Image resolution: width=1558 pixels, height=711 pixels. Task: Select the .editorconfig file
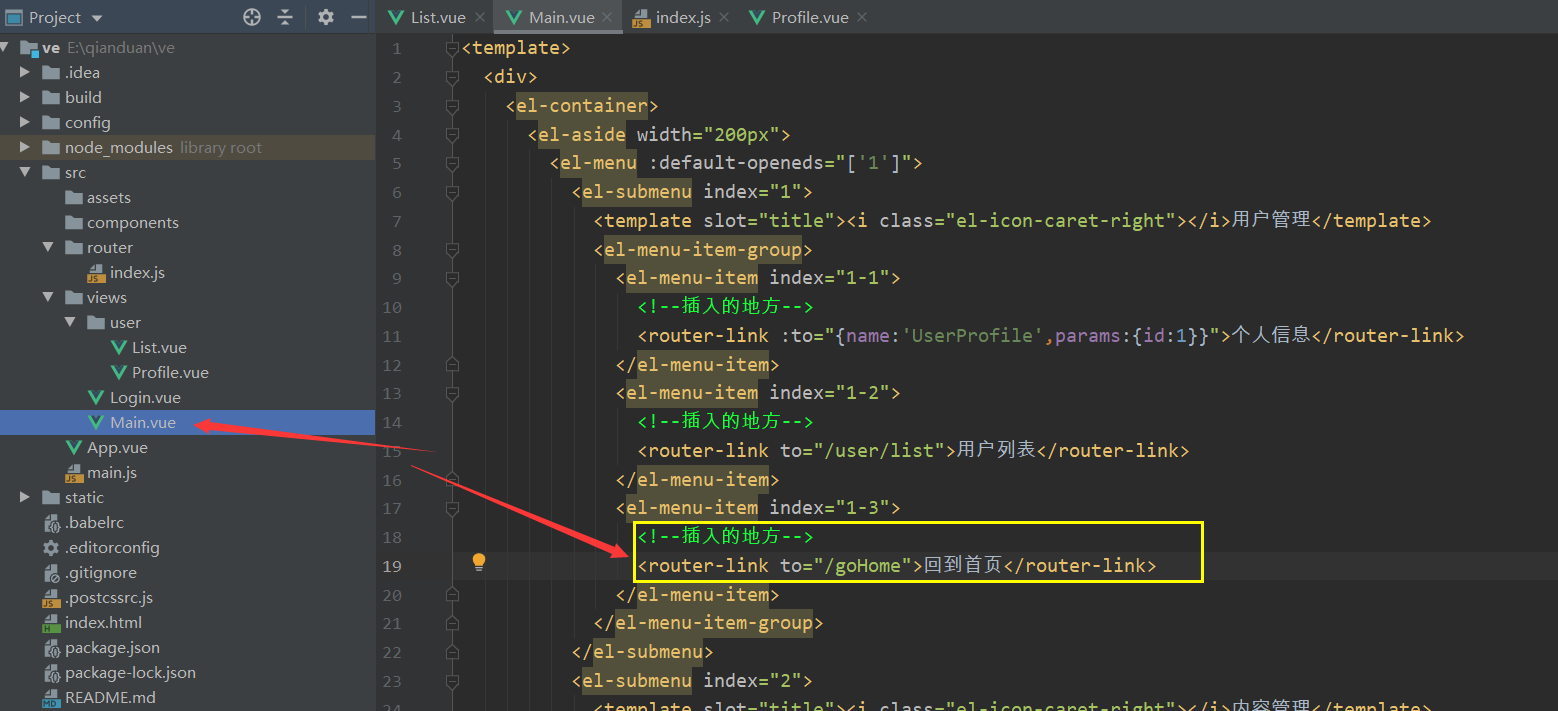point(101,547)
